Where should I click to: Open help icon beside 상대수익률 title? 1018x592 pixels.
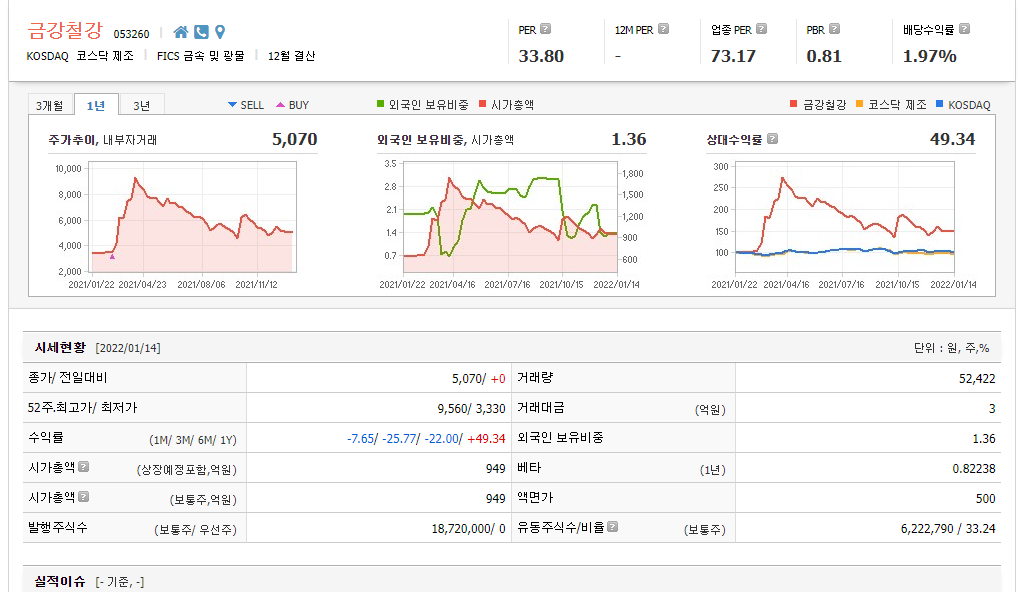pos(772,138)
